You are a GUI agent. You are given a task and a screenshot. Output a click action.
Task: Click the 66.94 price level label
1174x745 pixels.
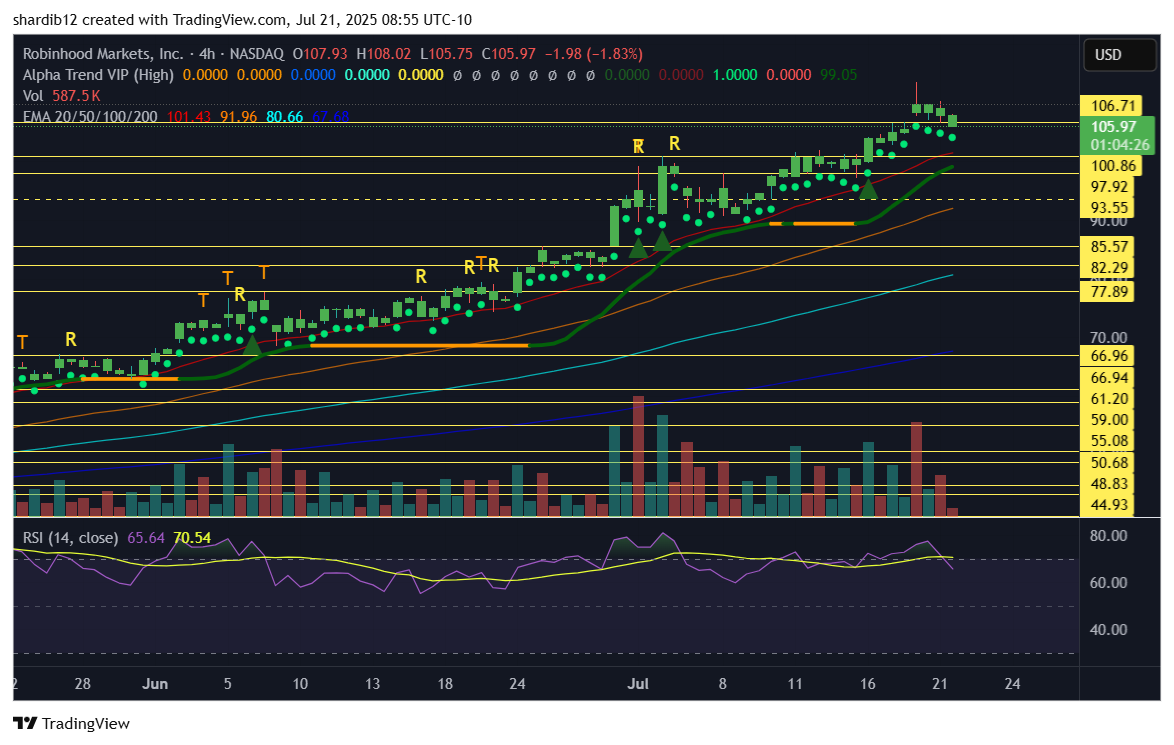1109,377
